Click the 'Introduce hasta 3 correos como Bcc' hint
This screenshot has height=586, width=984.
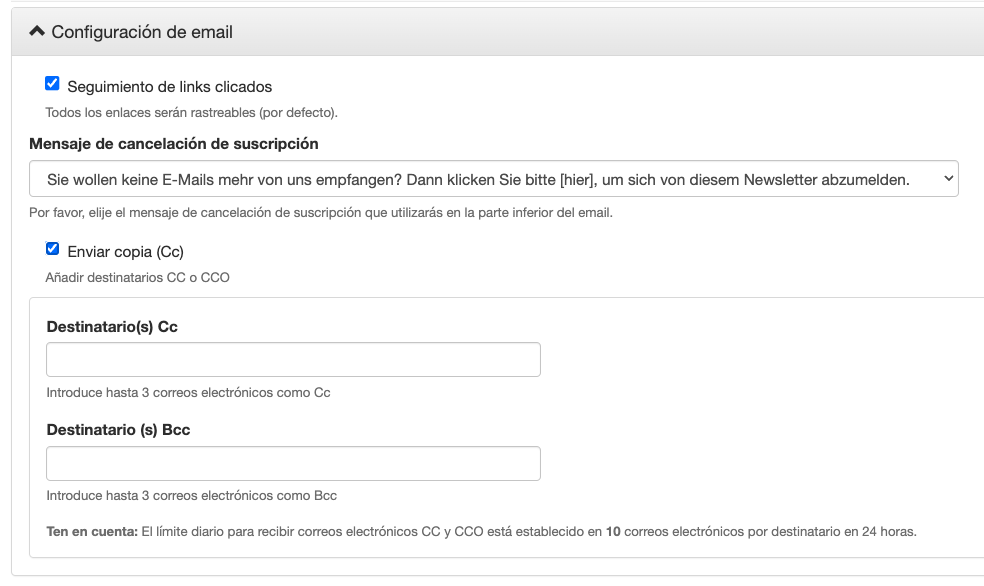[191, 496]
